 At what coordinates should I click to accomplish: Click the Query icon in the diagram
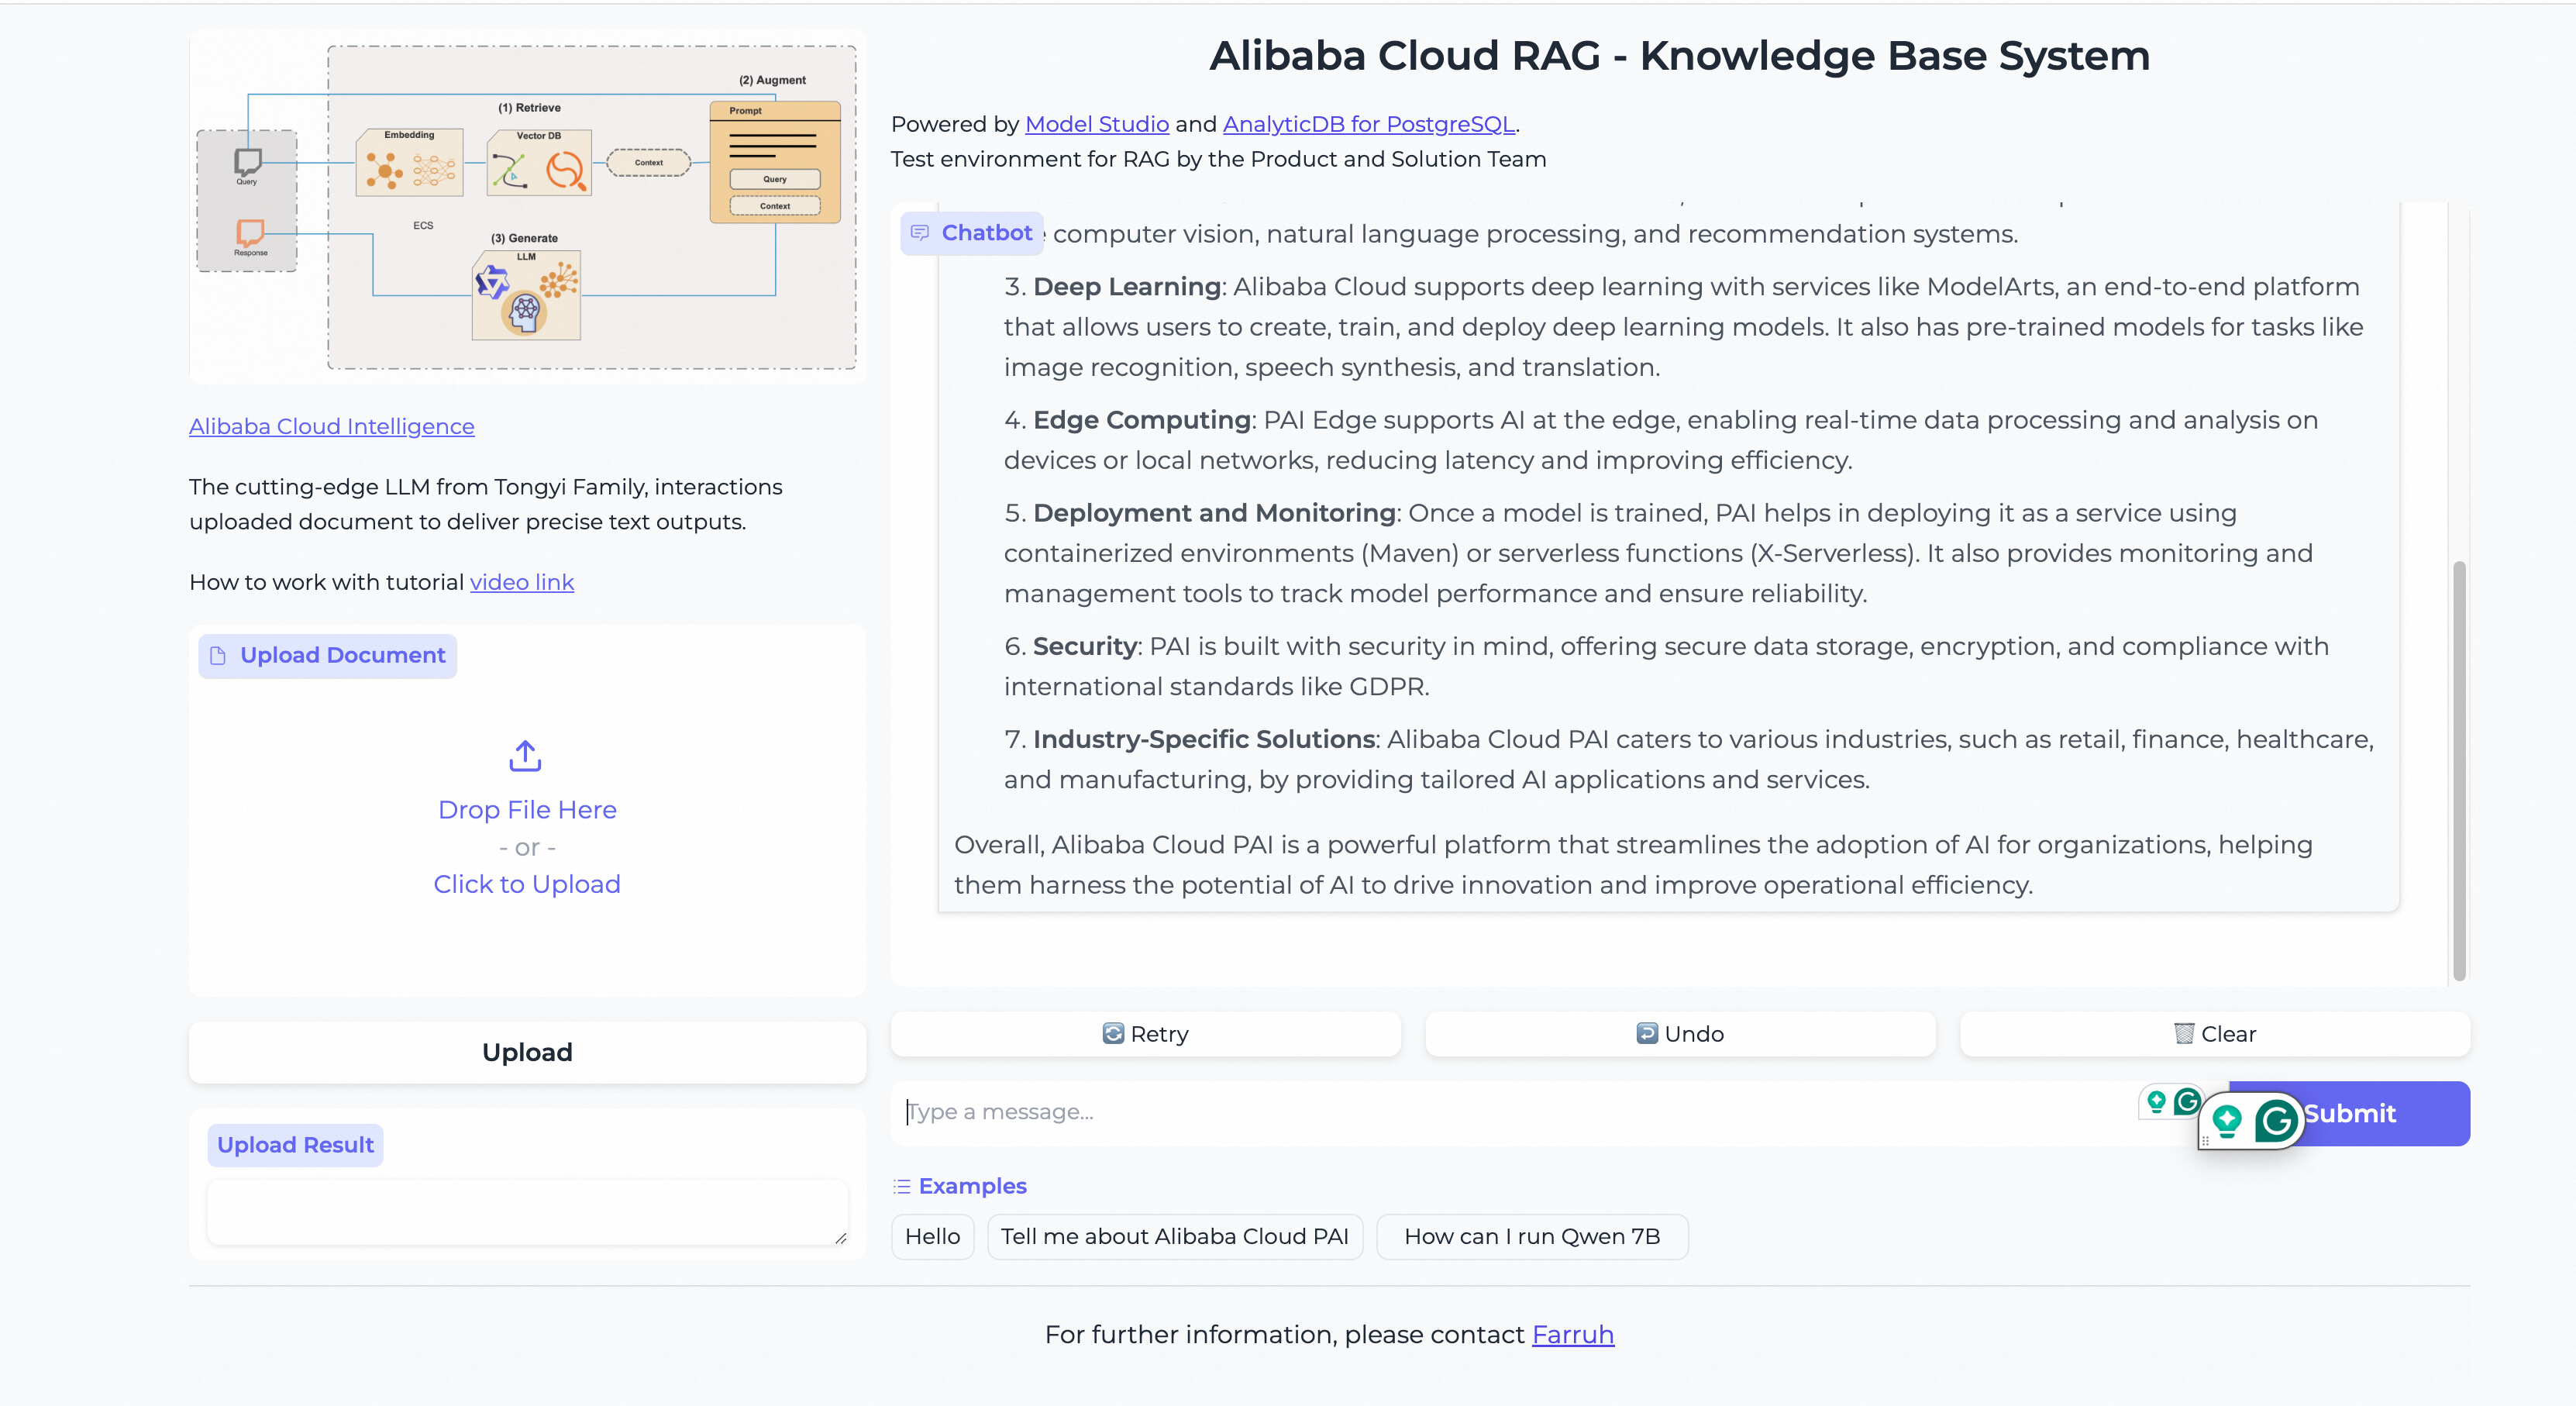pos(247,162)
